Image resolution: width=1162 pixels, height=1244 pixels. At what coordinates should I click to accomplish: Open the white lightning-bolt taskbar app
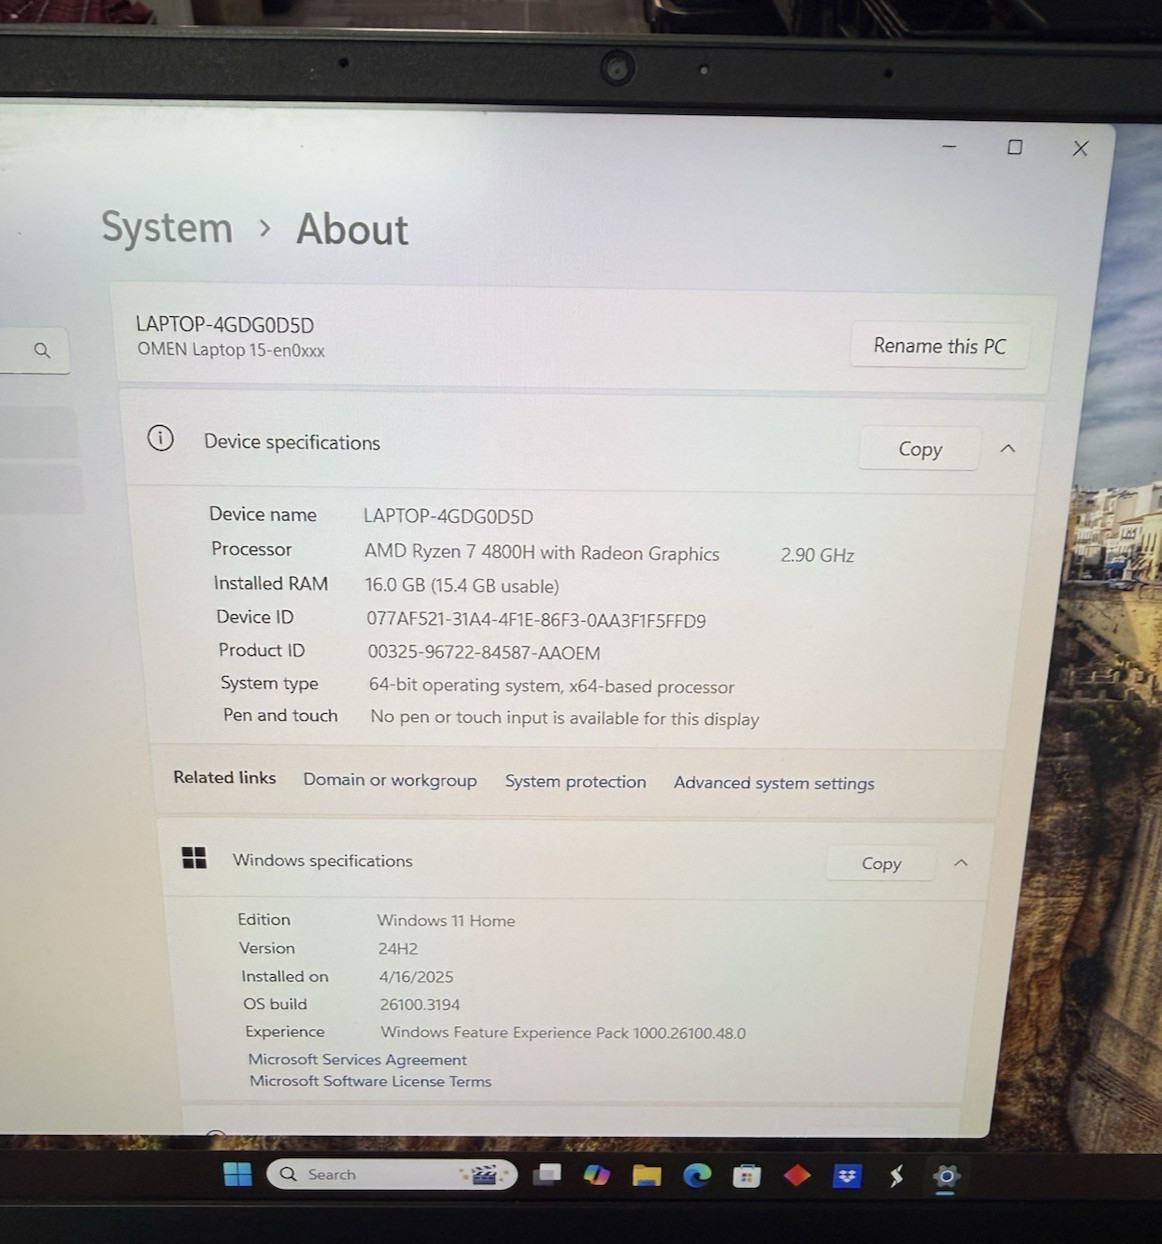pyautogui.click(x=897, y=1177)
